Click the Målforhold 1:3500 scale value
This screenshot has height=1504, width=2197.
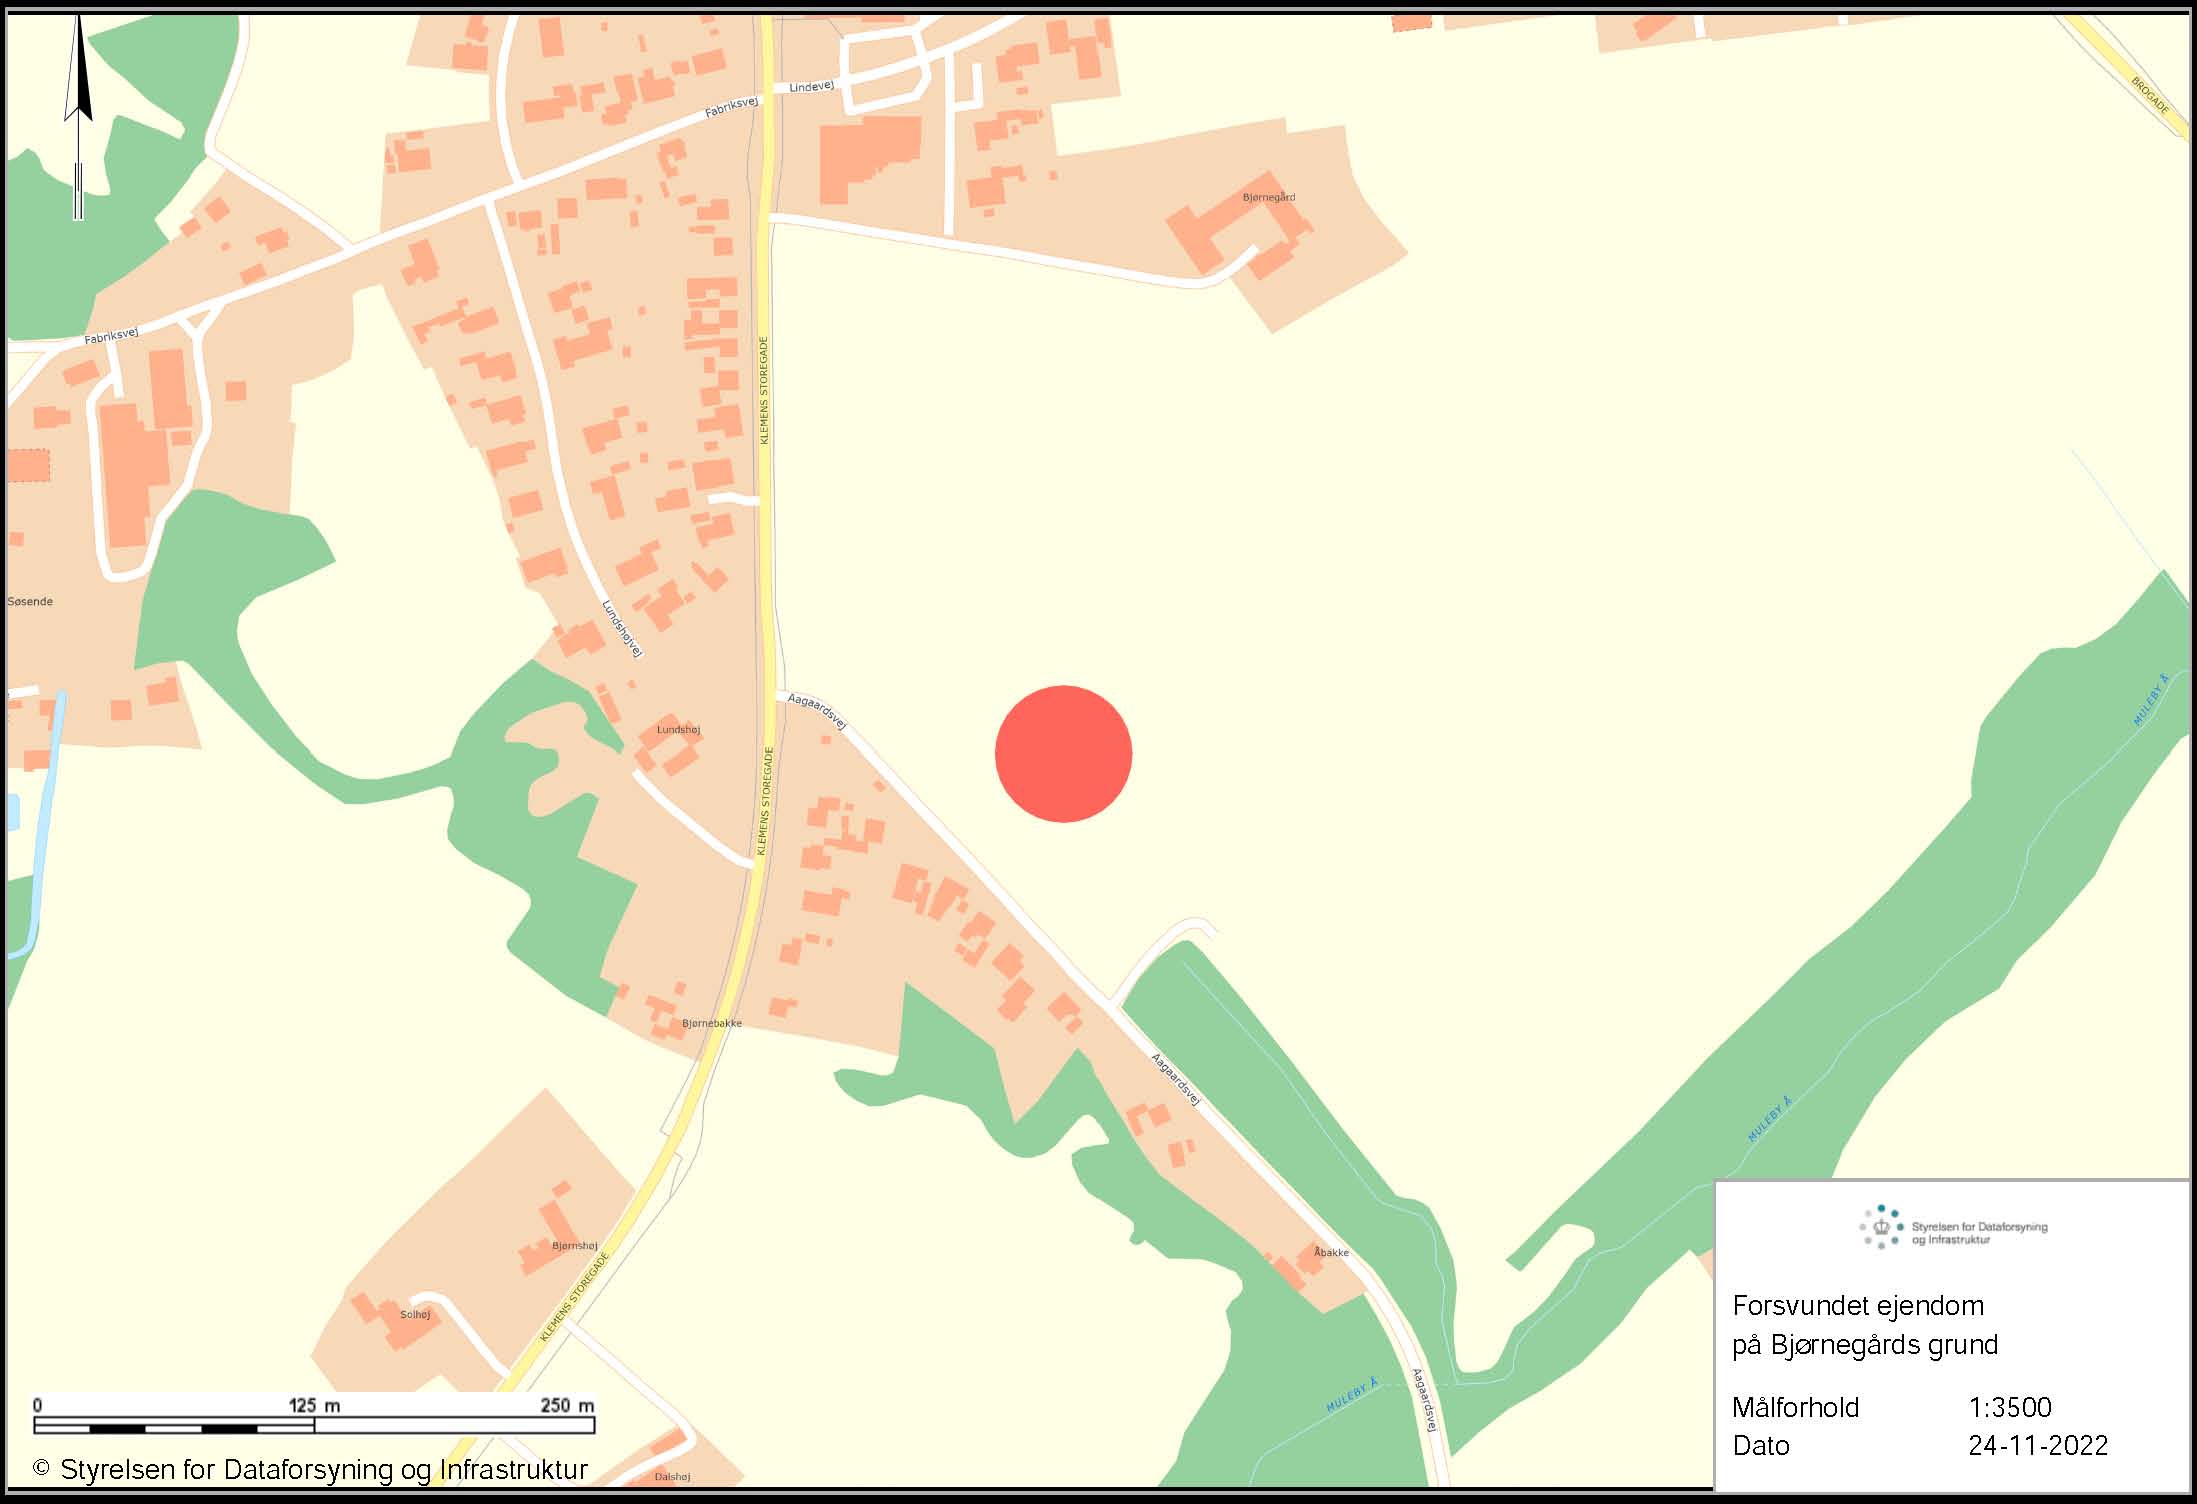tap(2010, 1407)
